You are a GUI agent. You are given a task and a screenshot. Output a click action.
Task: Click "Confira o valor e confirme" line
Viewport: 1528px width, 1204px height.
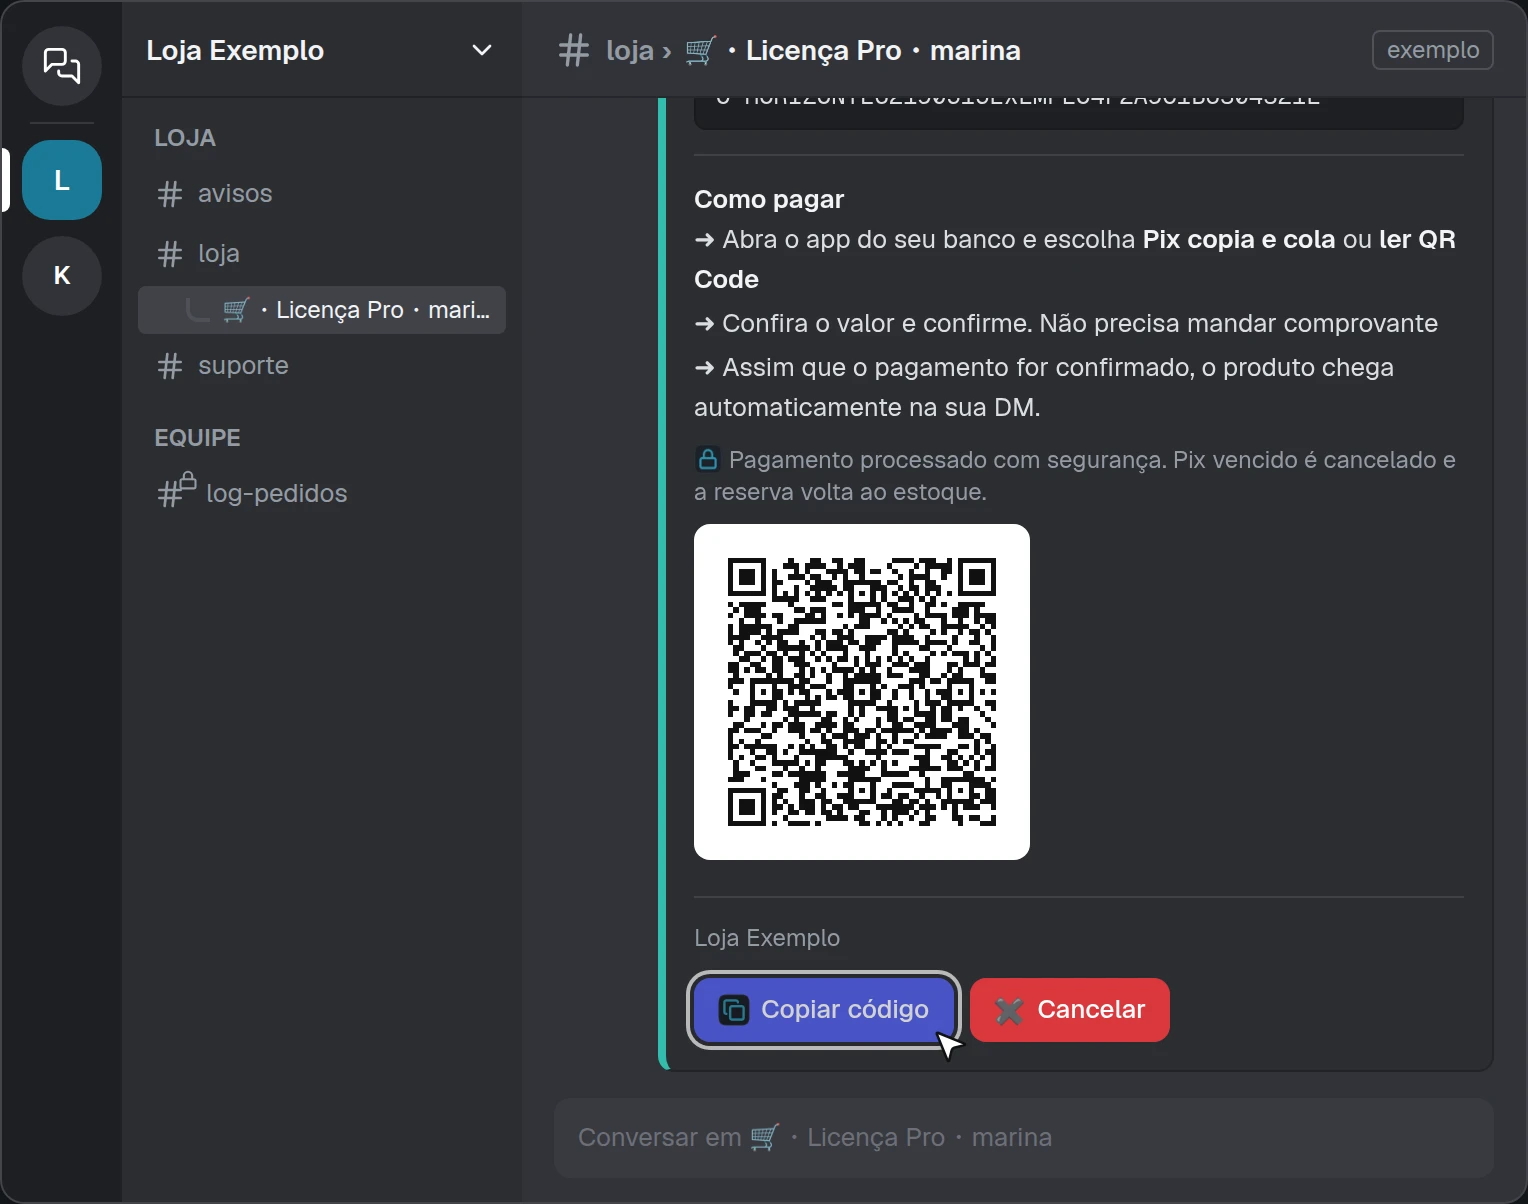point(1066,324)
